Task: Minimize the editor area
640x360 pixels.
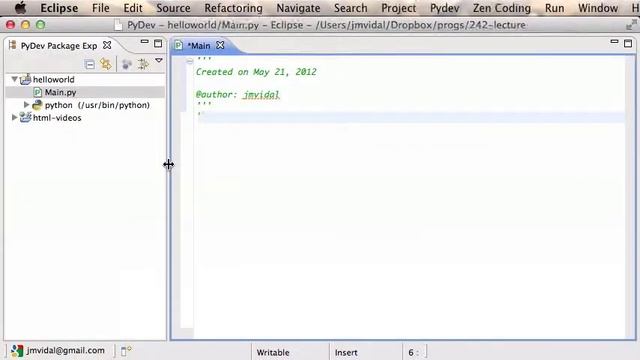Action: 614,42
